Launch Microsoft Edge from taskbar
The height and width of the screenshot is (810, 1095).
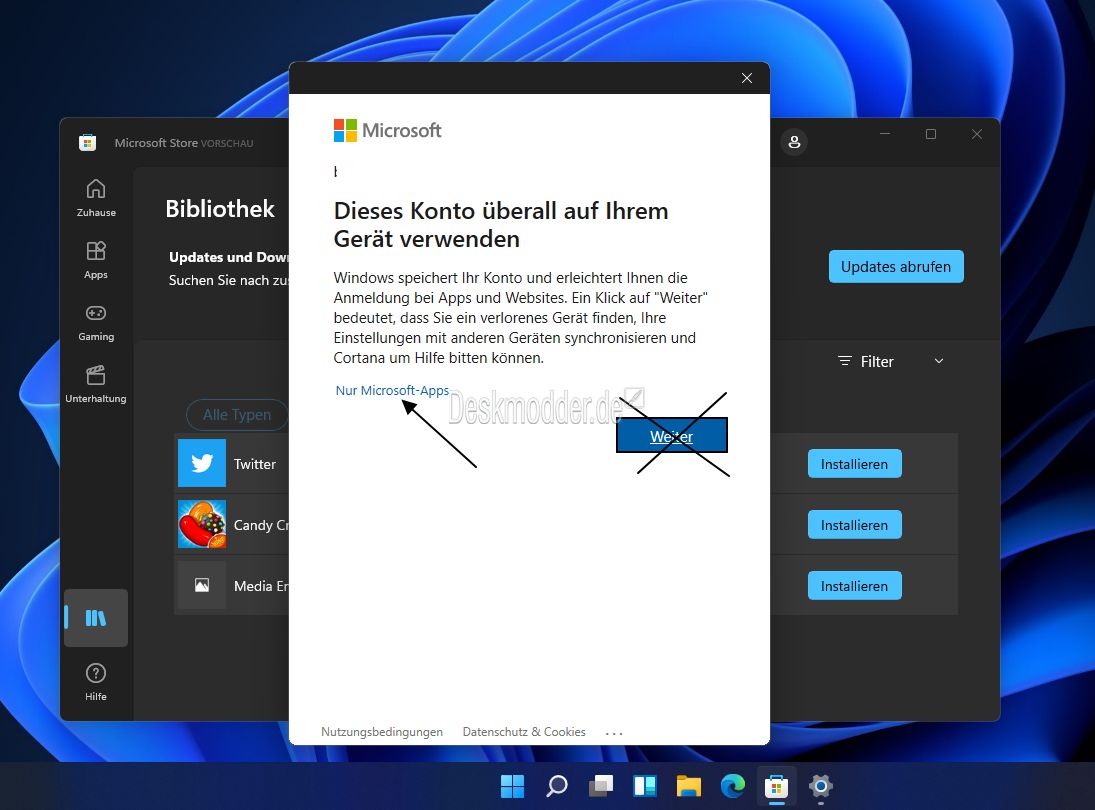(x=733, y=786)
